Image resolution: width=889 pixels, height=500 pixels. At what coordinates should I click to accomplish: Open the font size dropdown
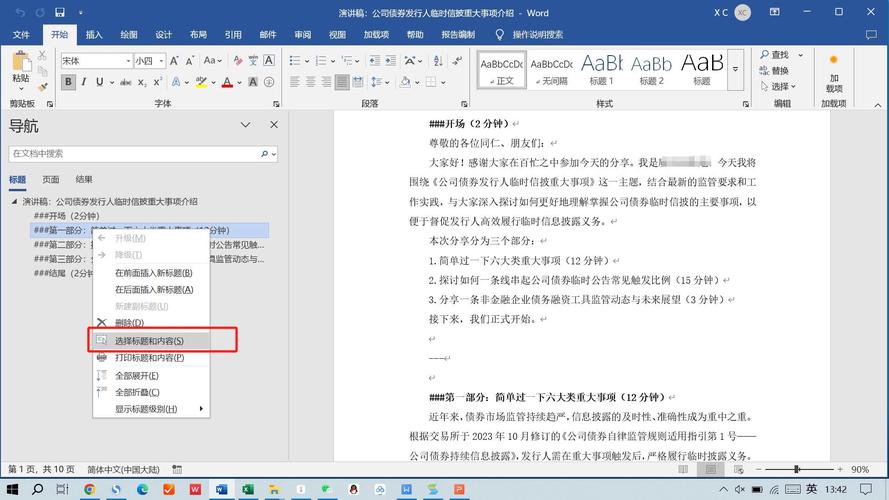pyautogui.click(x=161, y=61)
